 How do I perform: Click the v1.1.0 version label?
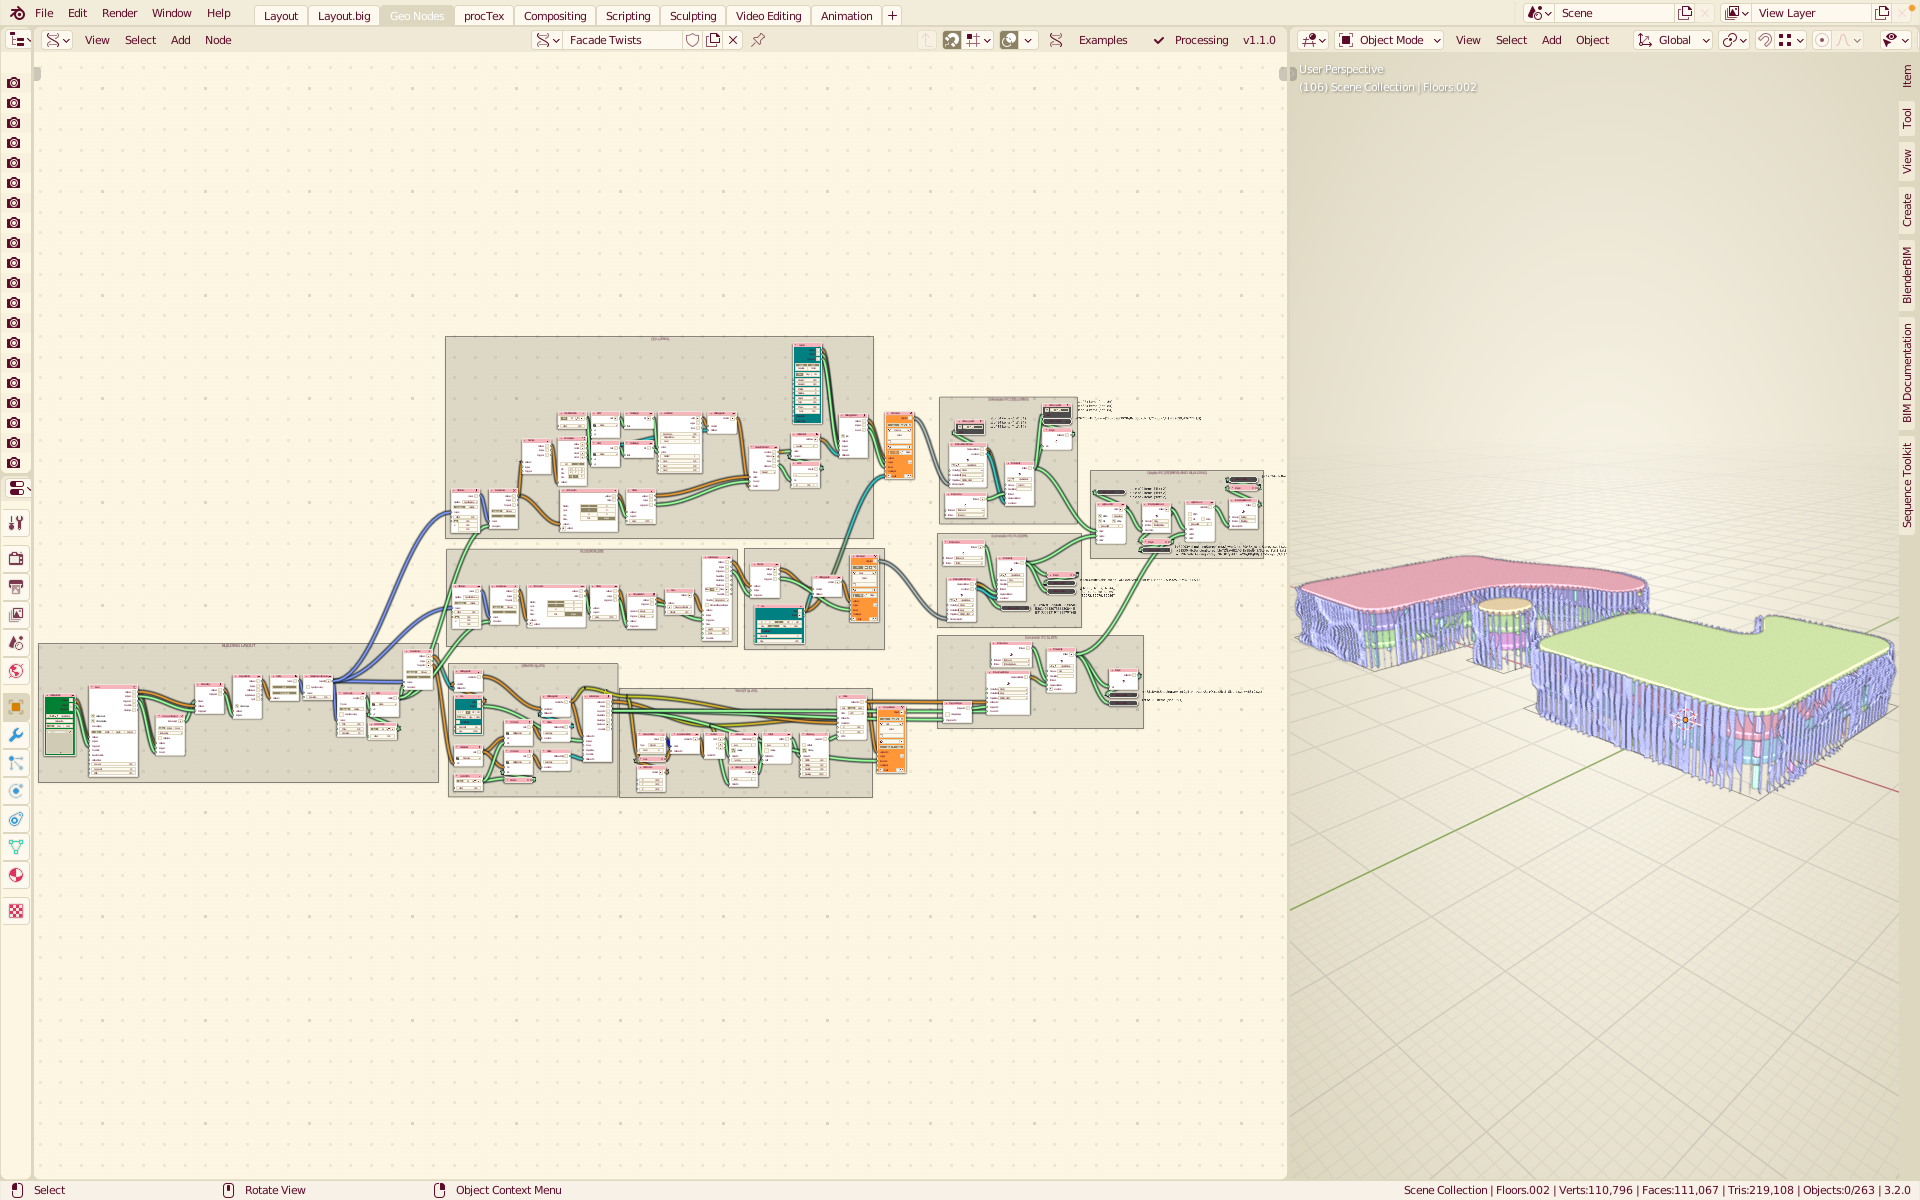tap(1259, 40)
